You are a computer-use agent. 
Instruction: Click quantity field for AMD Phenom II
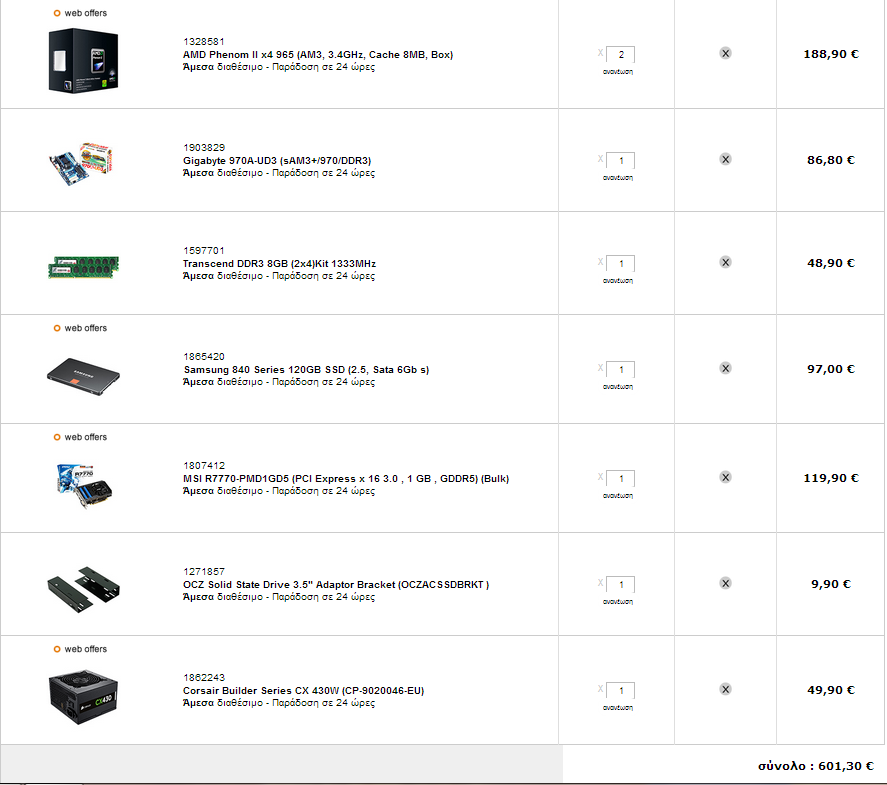click(621, 54)
